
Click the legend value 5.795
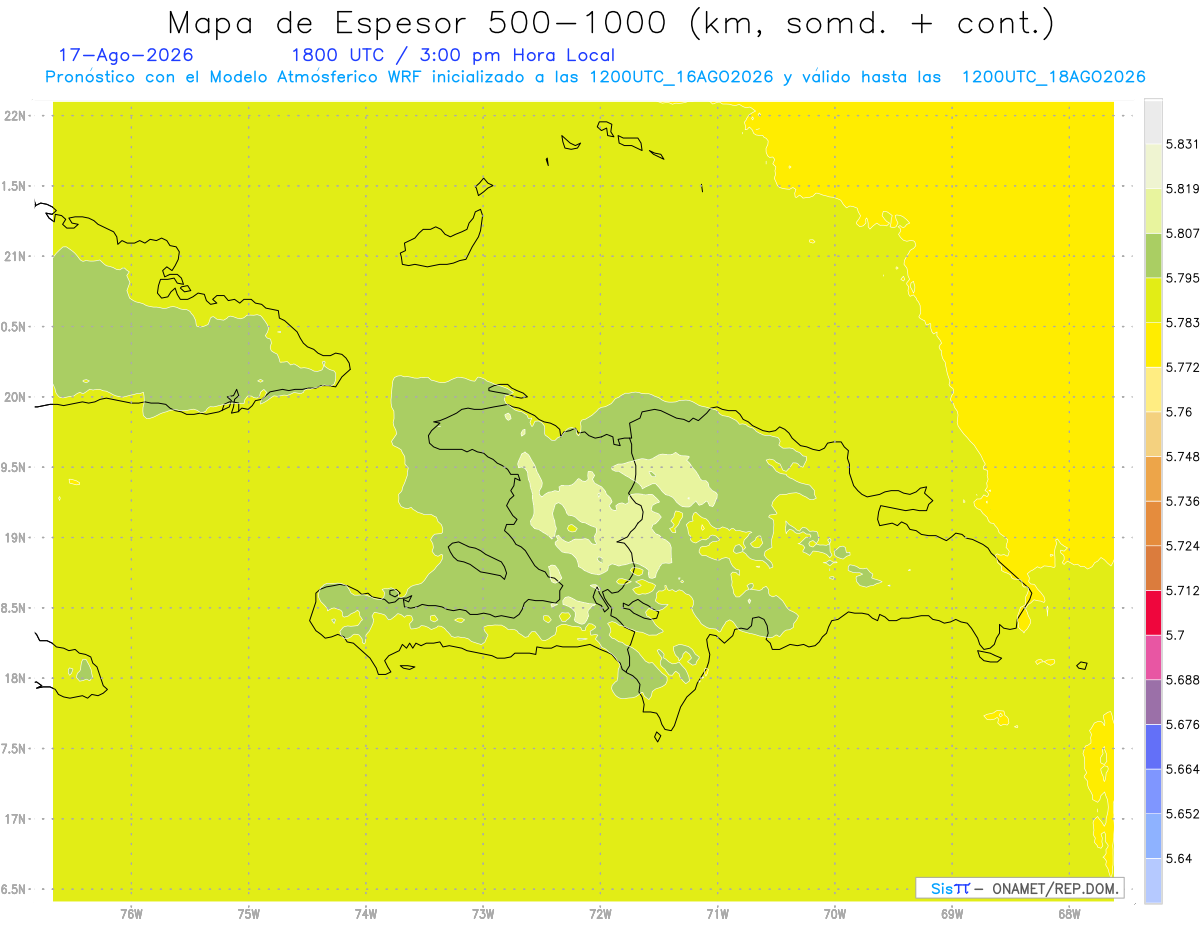pyautogui.click(x=1182, y=278)
